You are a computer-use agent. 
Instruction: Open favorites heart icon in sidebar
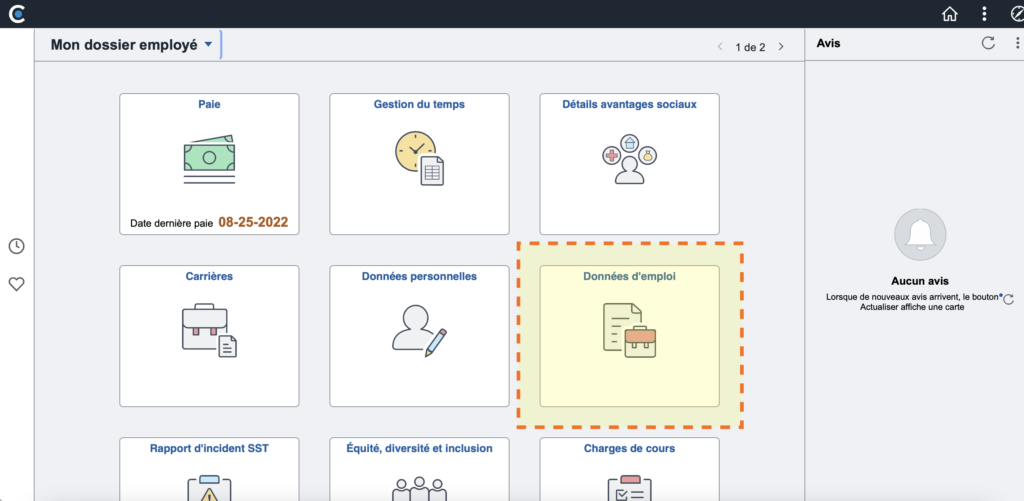(x=16, y=284)
